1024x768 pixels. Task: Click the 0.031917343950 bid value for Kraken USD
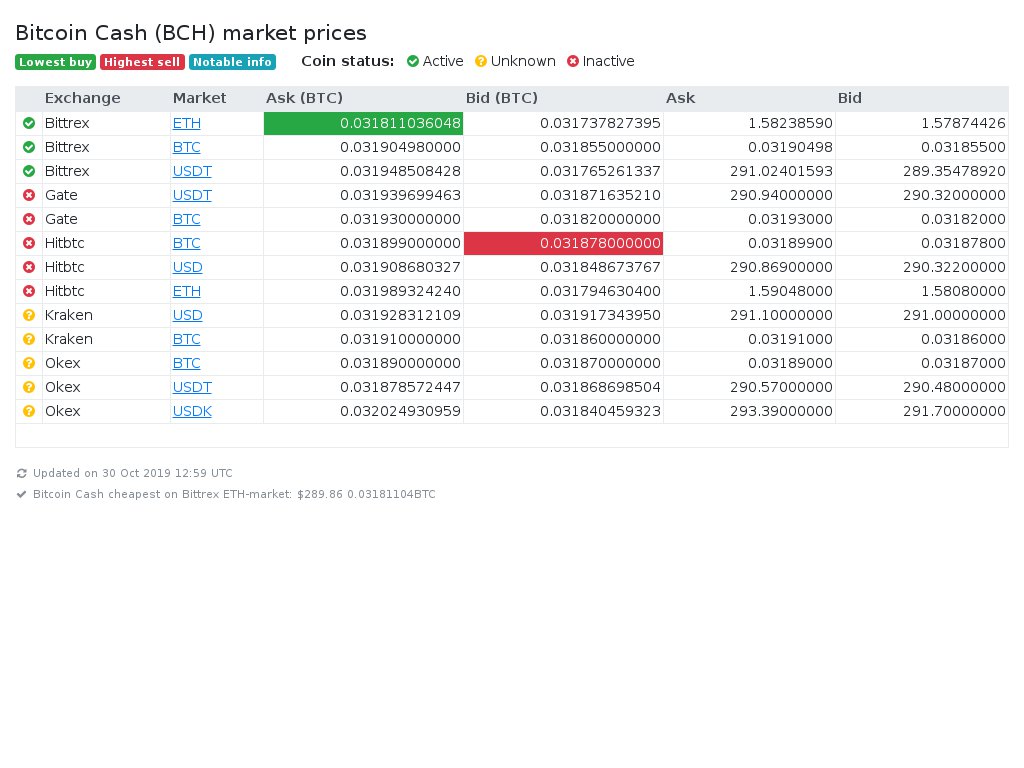click(x=600, y=315)
